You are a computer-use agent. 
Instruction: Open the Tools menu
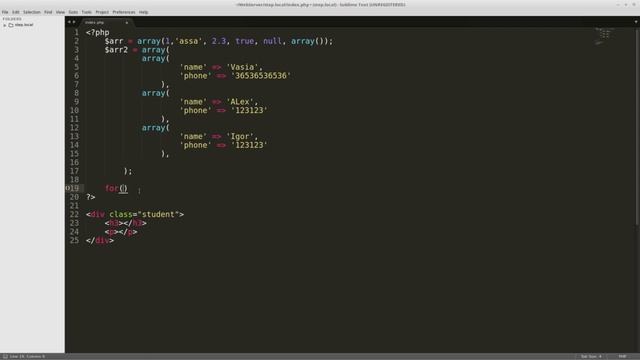coord(87,12)
